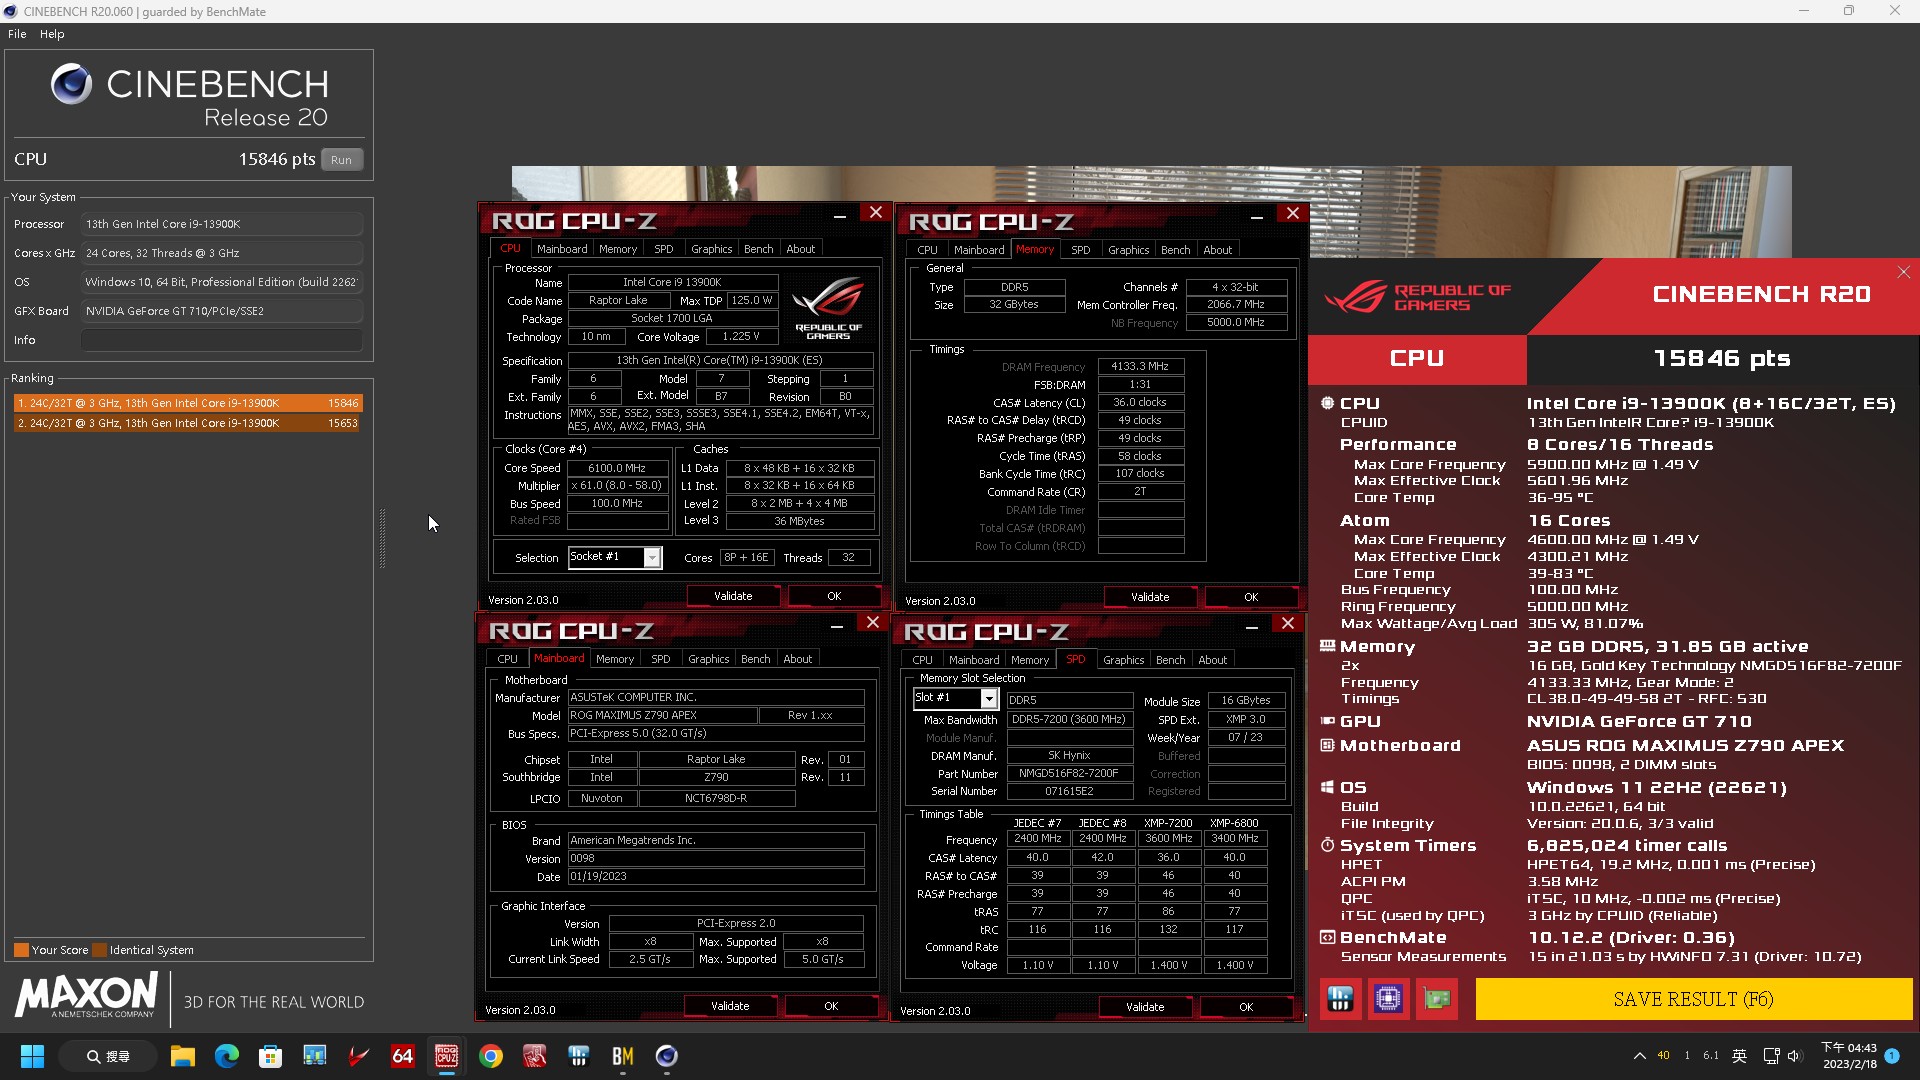Open Bench tab in SPD CPU-Z window
Image resolution: width=1920 pixels, height=1080 pixels.
point(1171,660)
